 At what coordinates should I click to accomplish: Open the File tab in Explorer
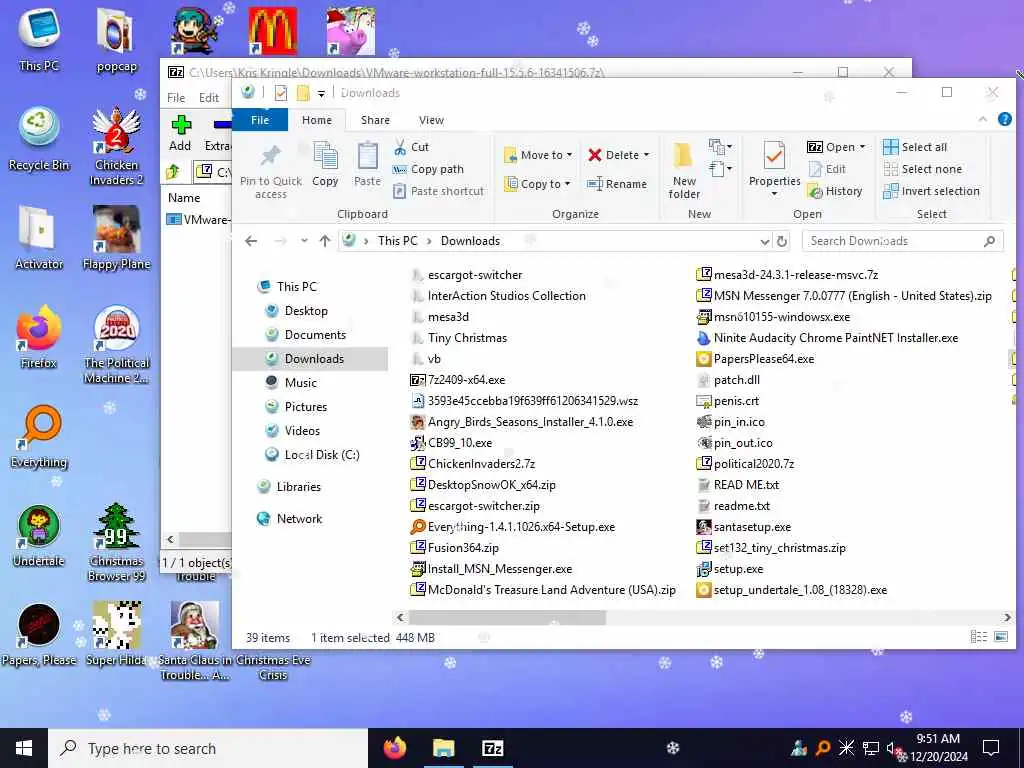(260, 120)
